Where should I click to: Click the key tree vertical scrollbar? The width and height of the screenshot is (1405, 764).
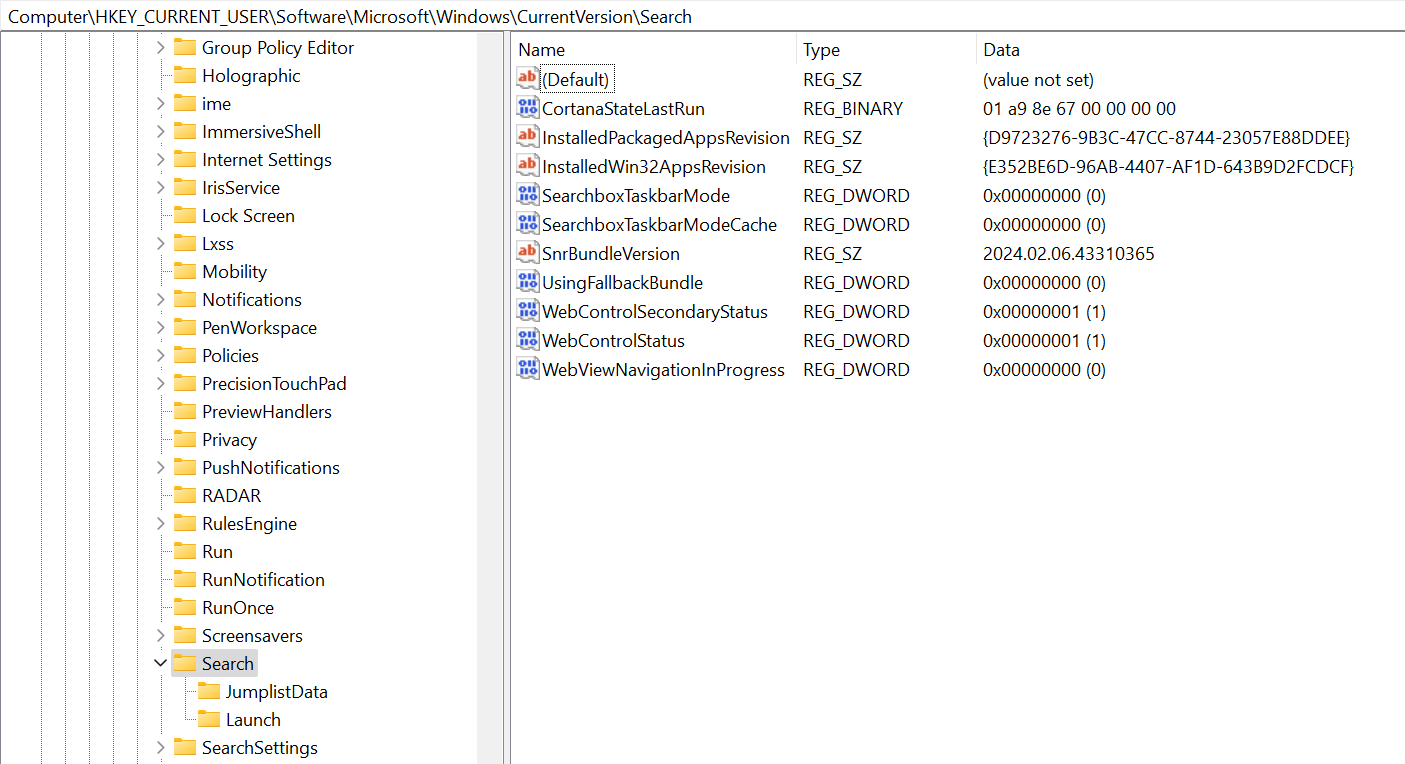[490, 398]
